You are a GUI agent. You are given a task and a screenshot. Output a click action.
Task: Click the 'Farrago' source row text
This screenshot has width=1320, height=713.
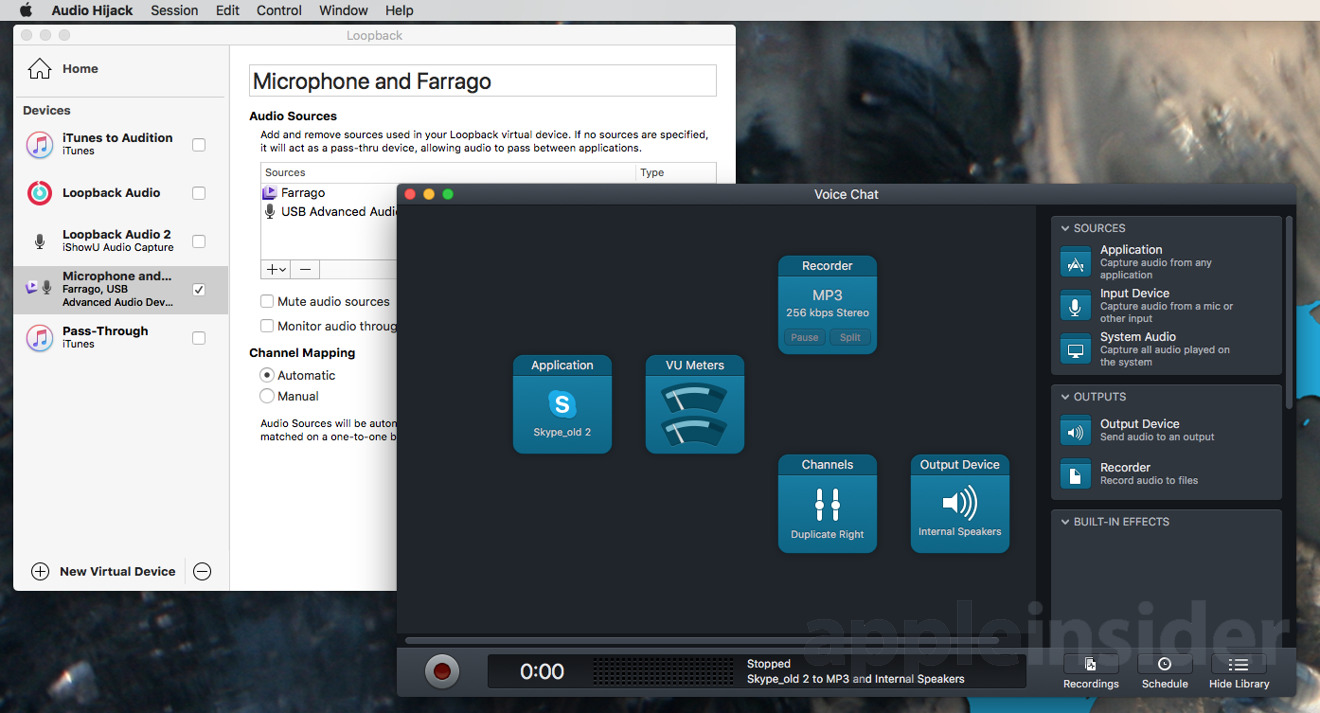click(303, 193)
